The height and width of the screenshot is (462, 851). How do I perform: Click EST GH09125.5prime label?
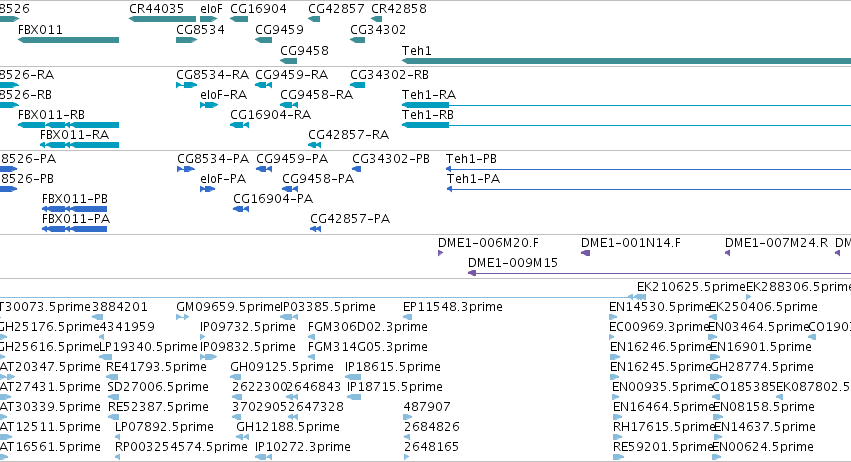[x=282, y=368]
